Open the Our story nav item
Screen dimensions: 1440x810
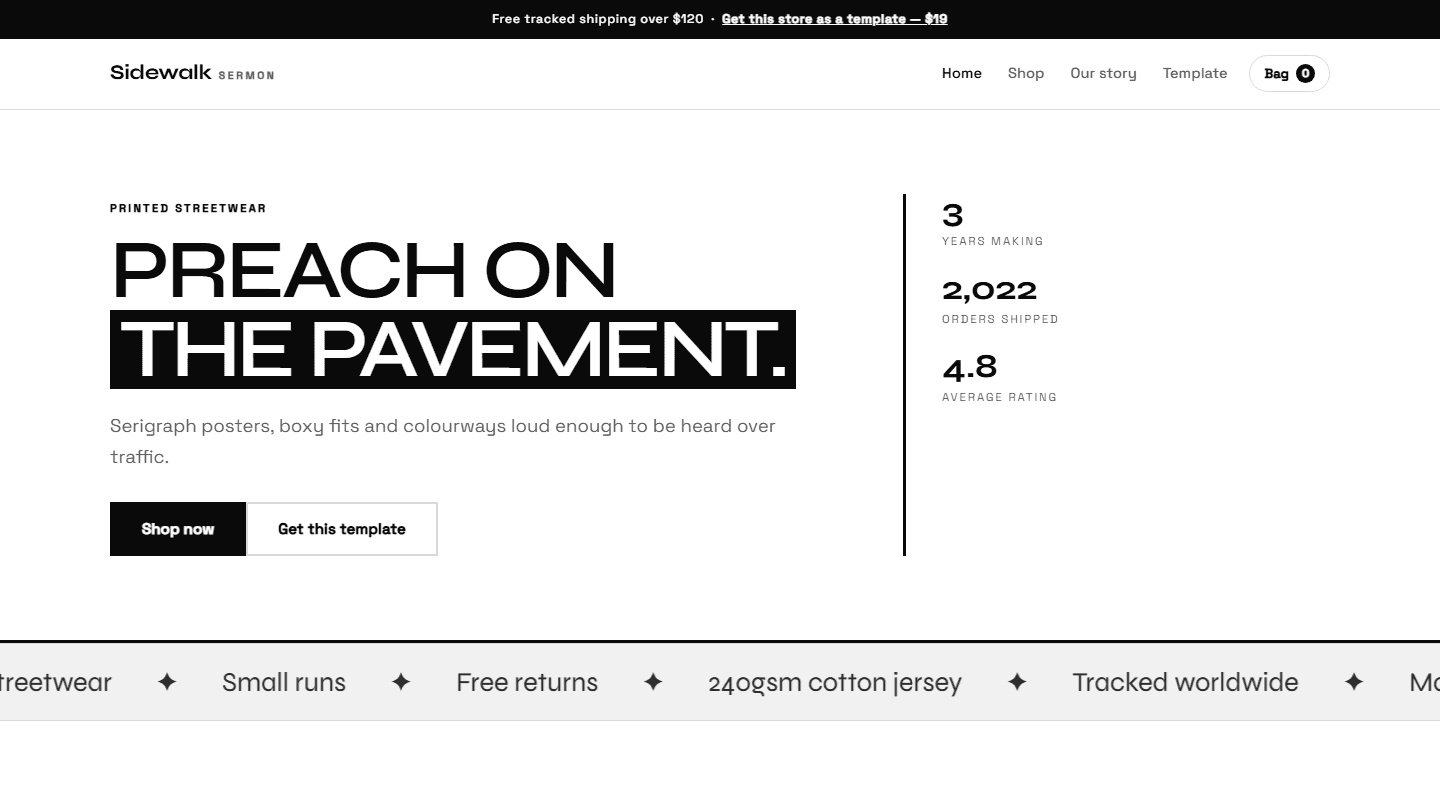coord(1104,73)
